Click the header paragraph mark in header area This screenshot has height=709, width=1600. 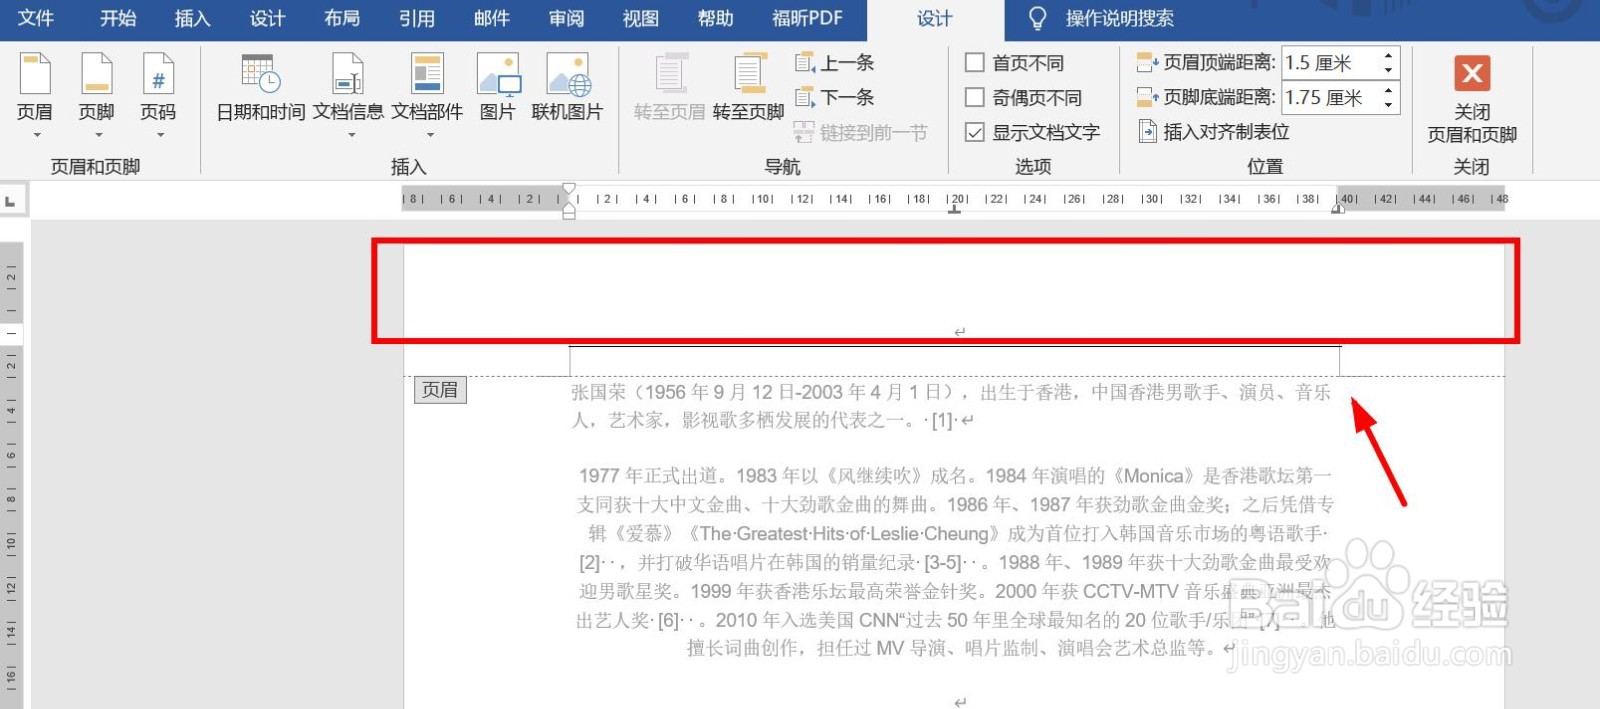point(960,332)
